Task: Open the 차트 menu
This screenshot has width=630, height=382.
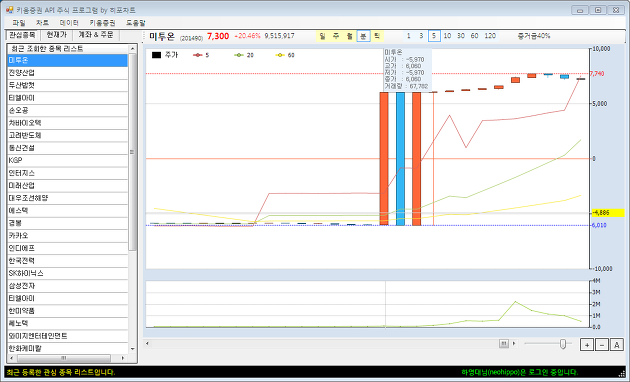Action: click(42, 23)
